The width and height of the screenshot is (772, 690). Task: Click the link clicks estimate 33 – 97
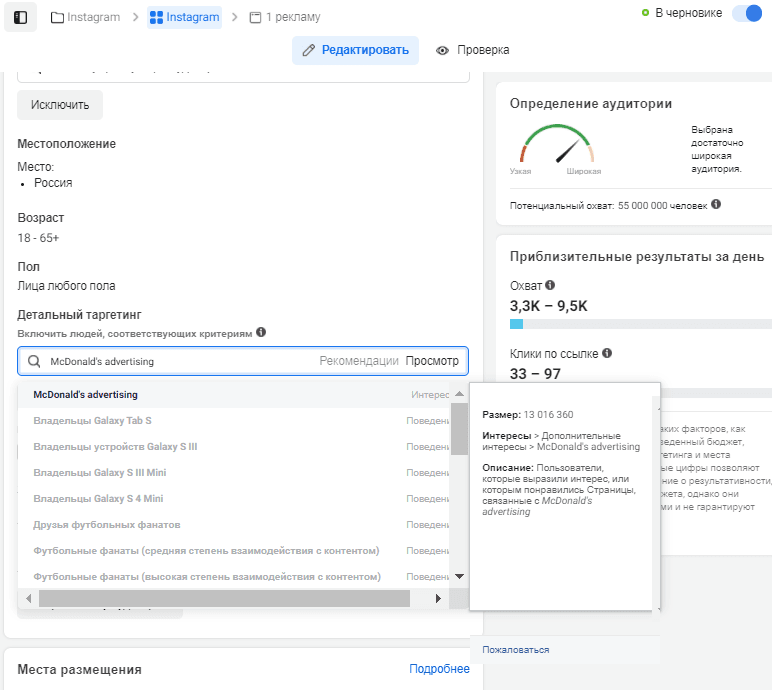[x=535, y=374]
